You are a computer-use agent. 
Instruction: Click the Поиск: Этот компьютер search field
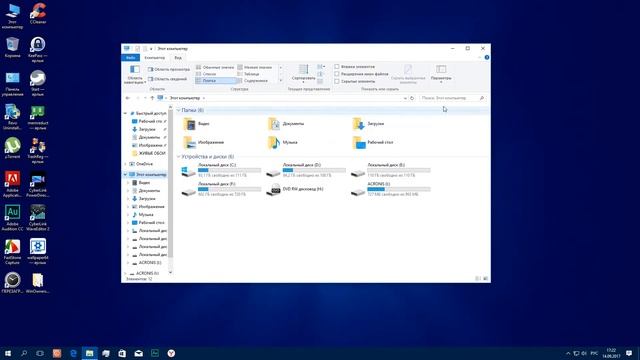pos(452,98)
